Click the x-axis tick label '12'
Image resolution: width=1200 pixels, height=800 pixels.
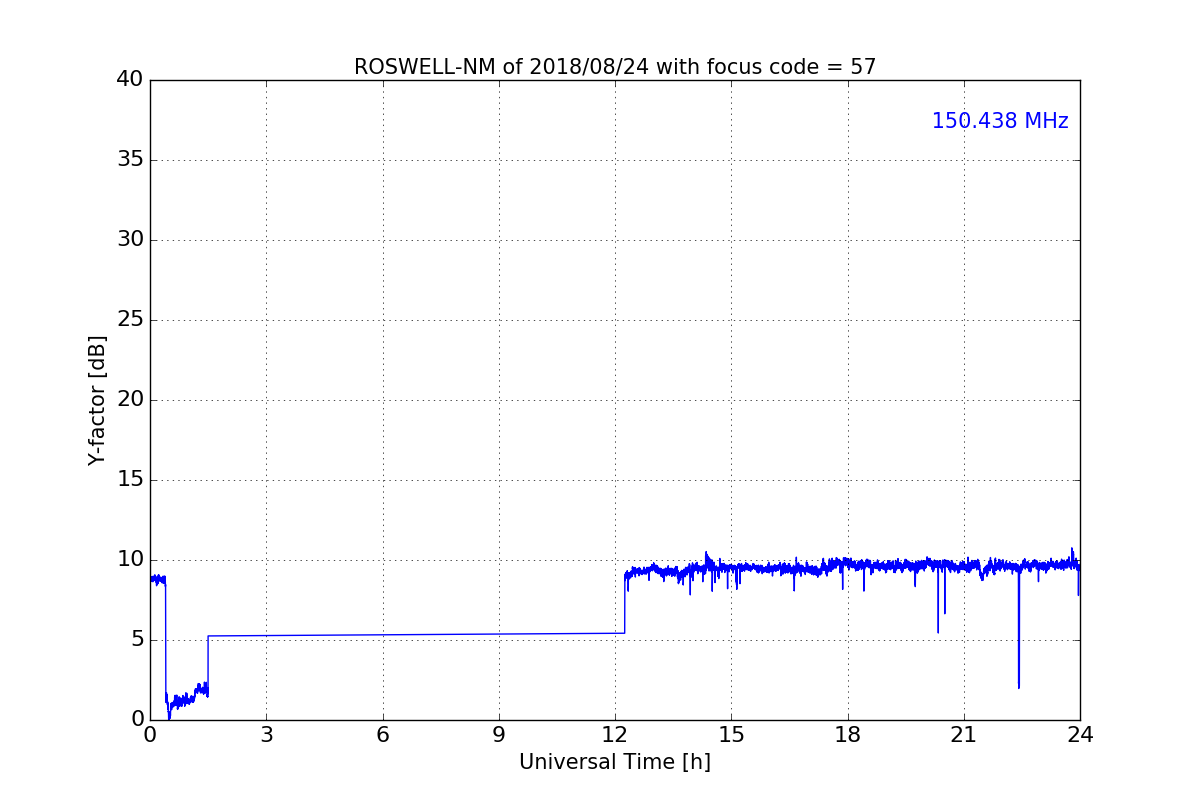point(615,734)
